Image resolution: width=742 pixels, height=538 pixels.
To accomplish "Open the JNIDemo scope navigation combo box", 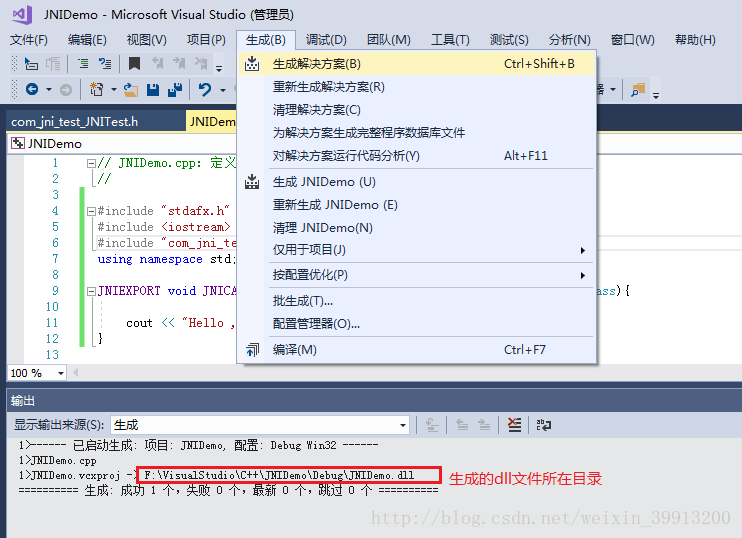I will pyautogui.click(x=123, y=143).
